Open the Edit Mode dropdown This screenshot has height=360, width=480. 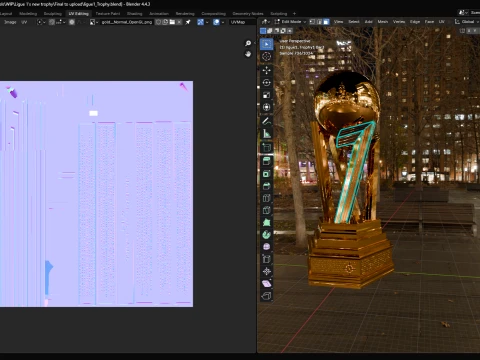click(291, 22)
